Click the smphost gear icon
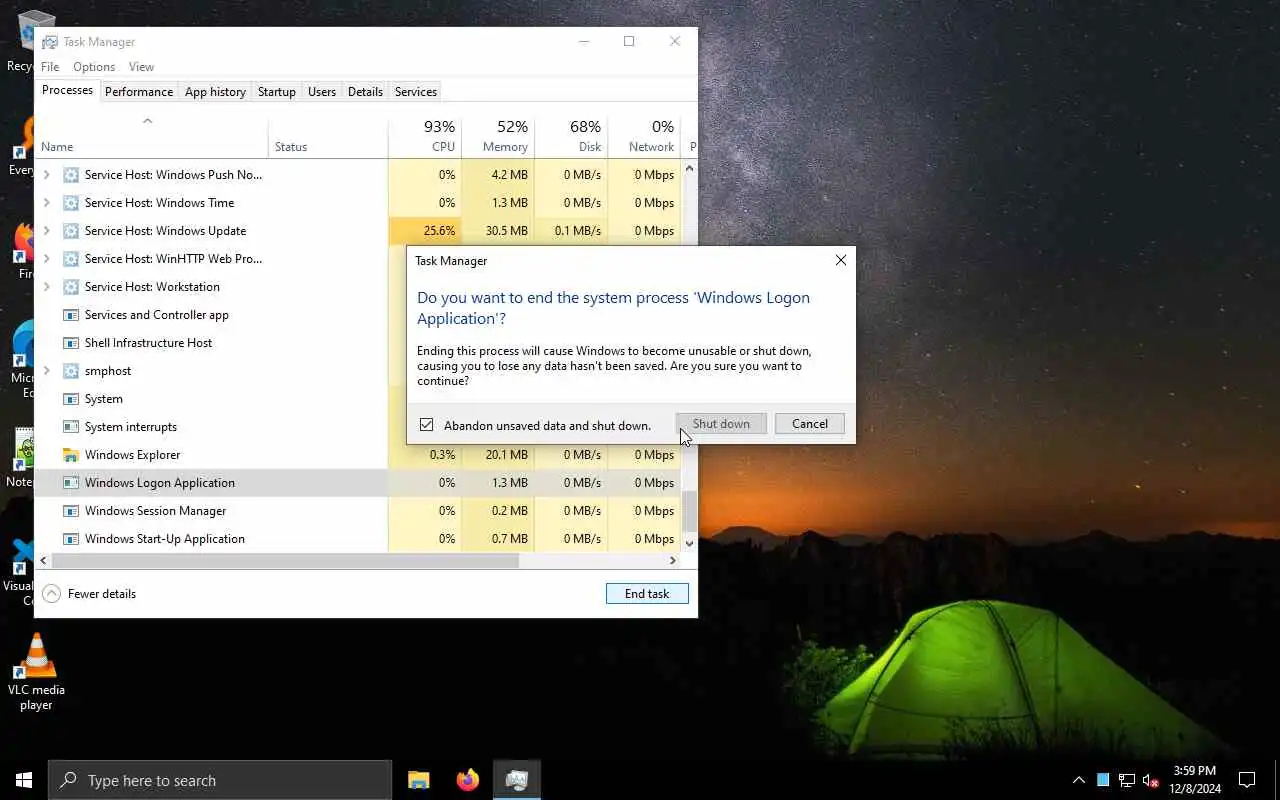 point(71,371)
